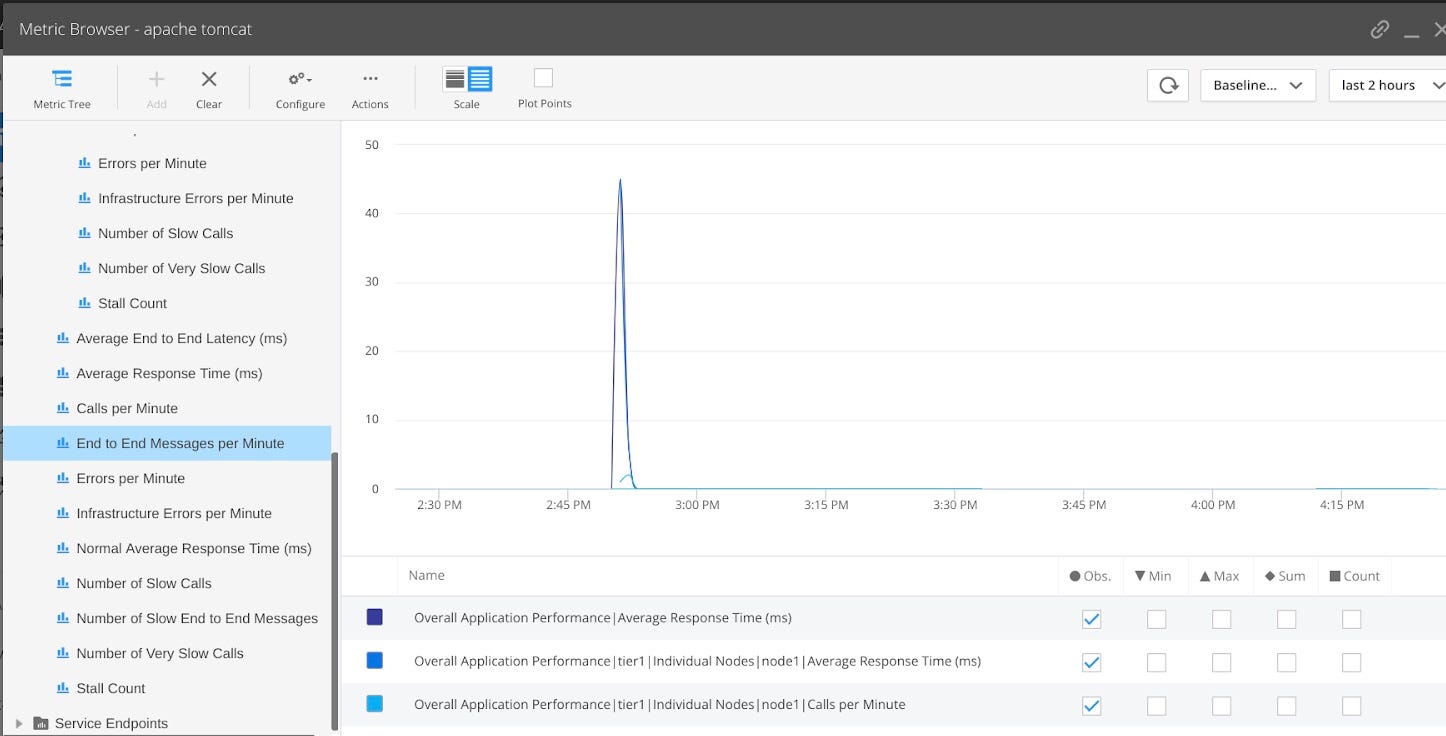Select Average End to End Latency (ms)

[x=181, y=338]
